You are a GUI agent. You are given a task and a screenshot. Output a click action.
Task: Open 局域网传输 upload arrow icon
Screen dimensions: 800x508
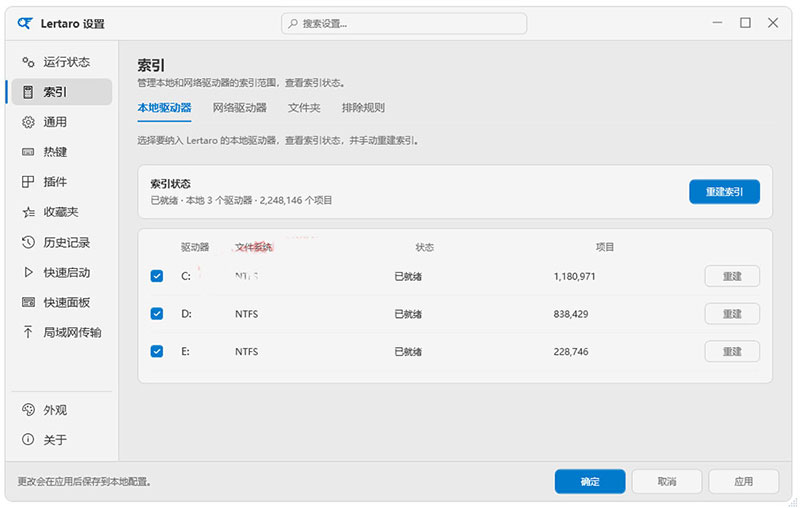[28, 333]
